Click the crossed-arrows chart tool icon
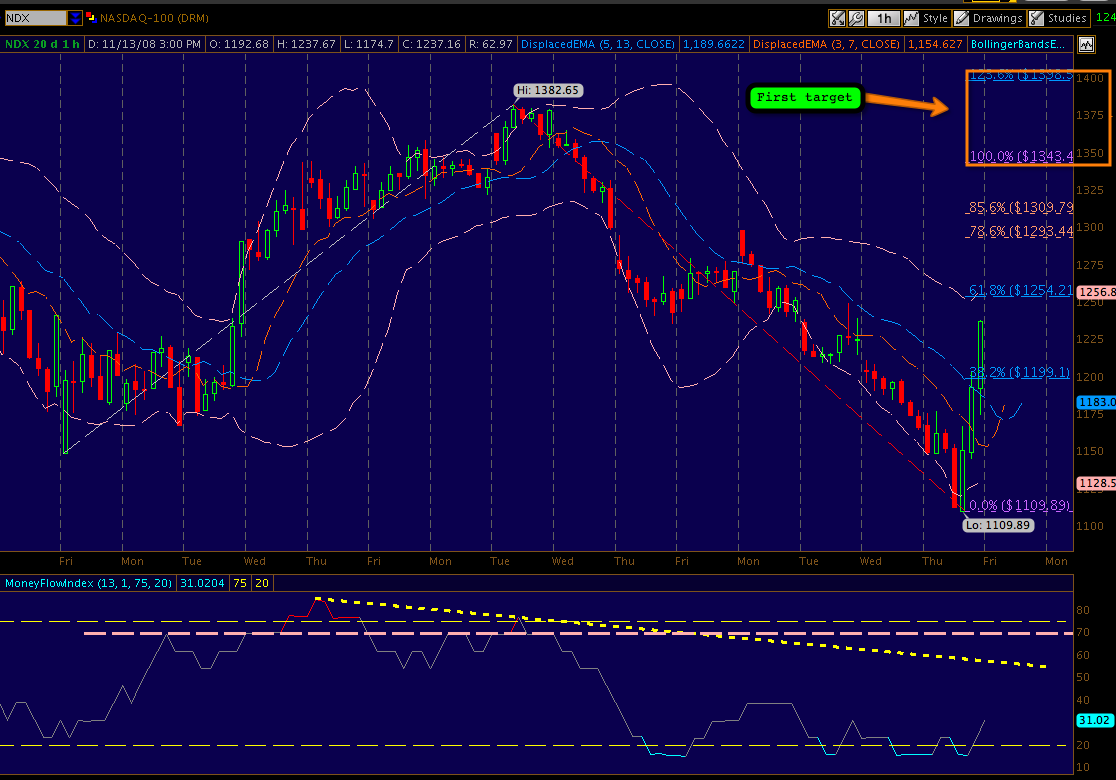The height and width of the screenshot is (780, 1116). (x=837, y=18)
